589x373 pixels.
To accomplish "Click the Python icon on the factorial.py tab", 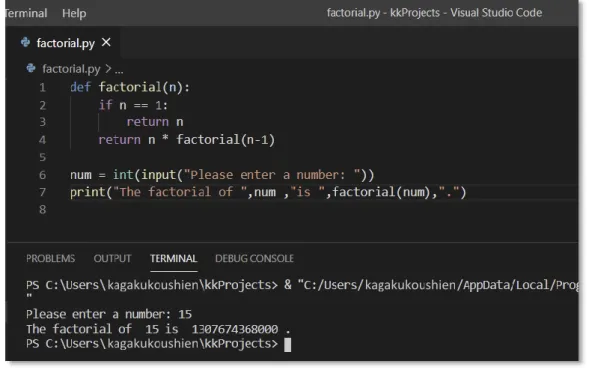I will (x=26, y=42).
